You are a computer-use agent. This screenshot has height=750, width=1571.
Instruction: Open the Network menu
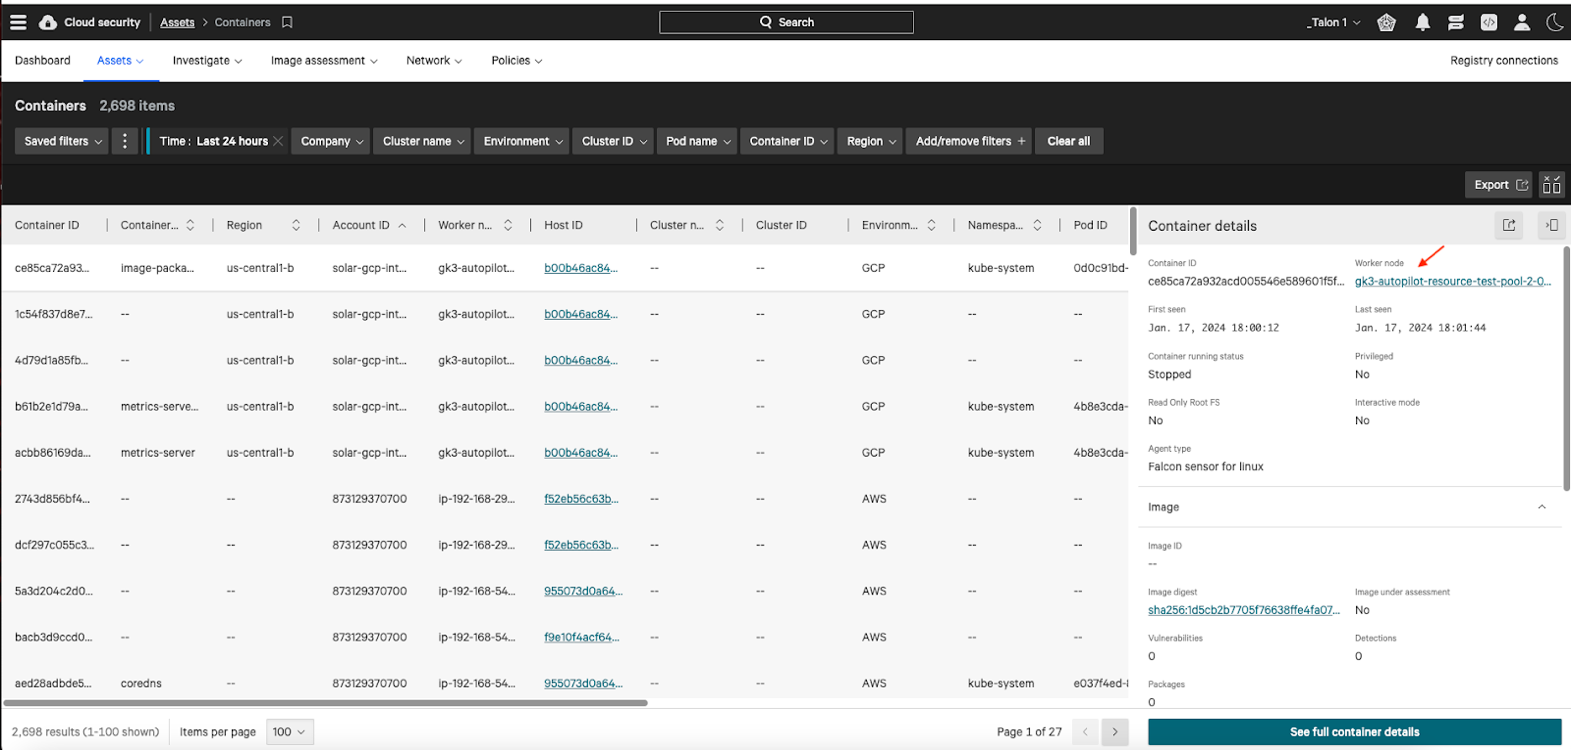(434, 61)
